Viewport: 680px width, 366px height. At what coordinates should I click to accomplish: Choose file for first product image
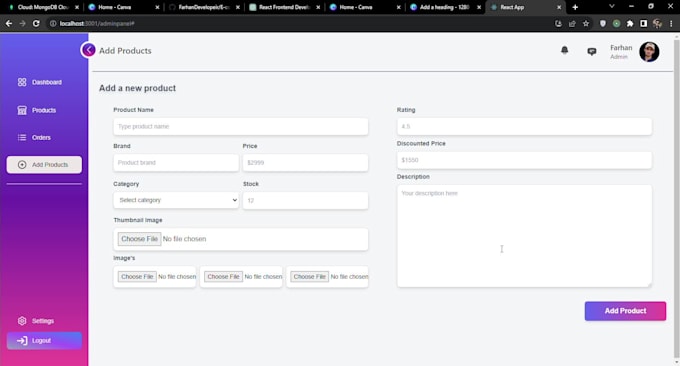pos(137,277)
